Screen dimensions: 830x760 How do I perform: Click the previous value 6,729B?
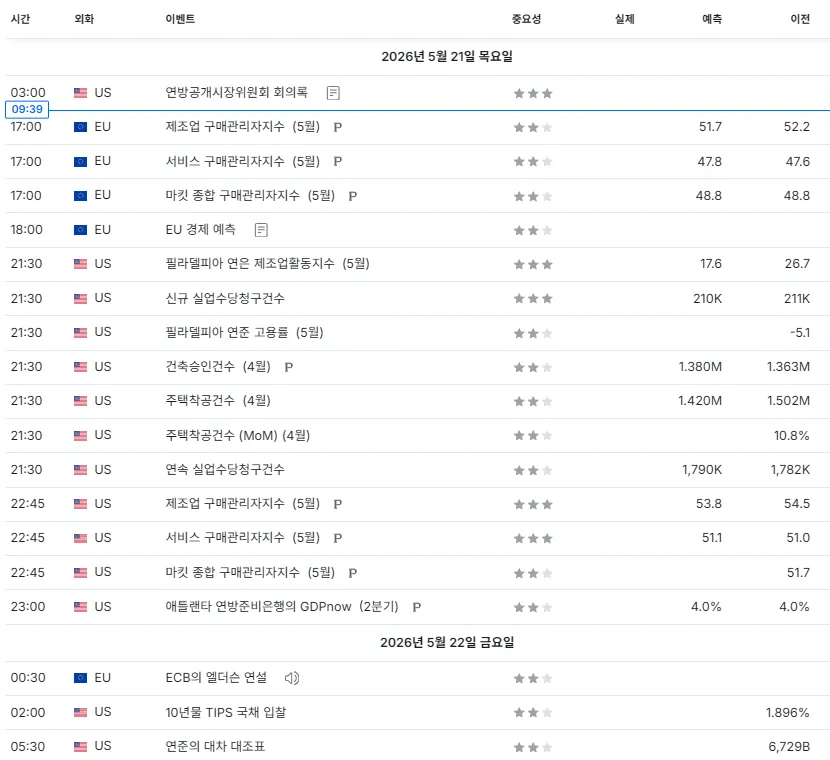click(x=789, y=747)
